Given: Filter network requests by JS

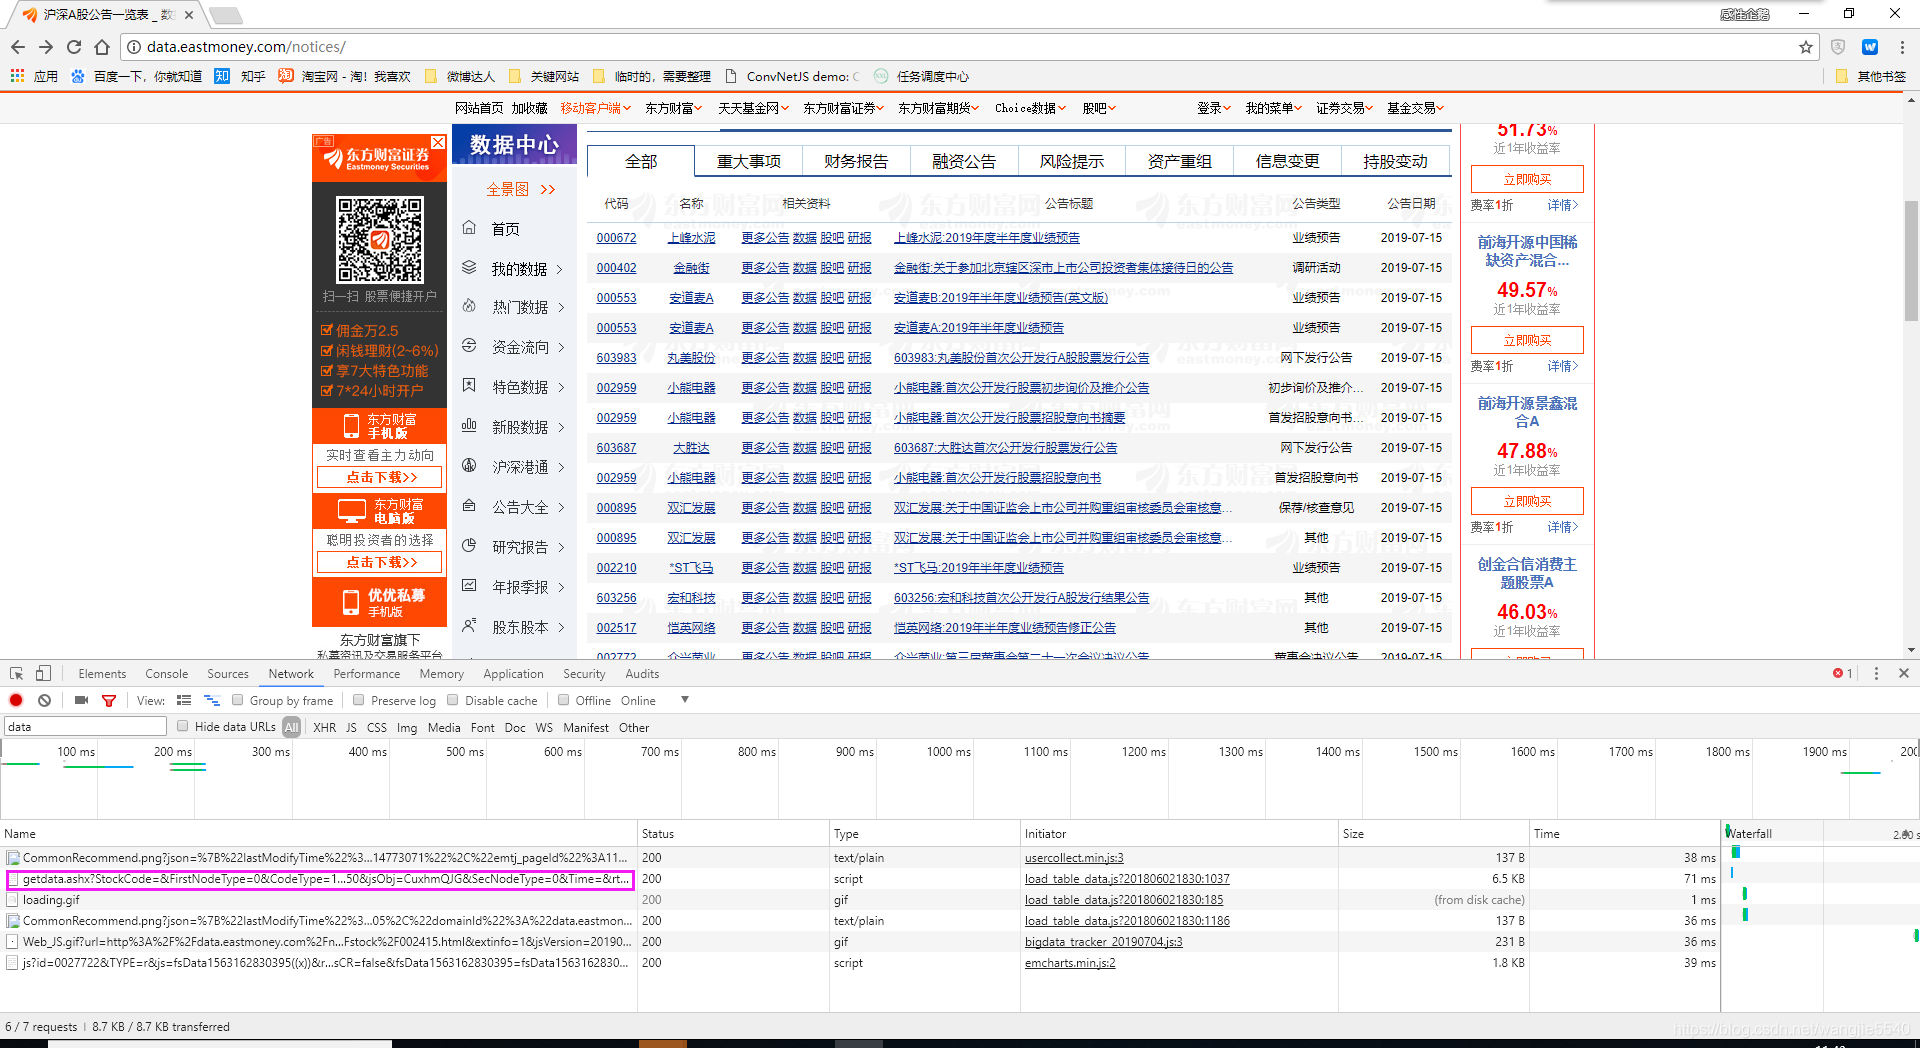Looking at the screenshot, I should coord(351,728).
